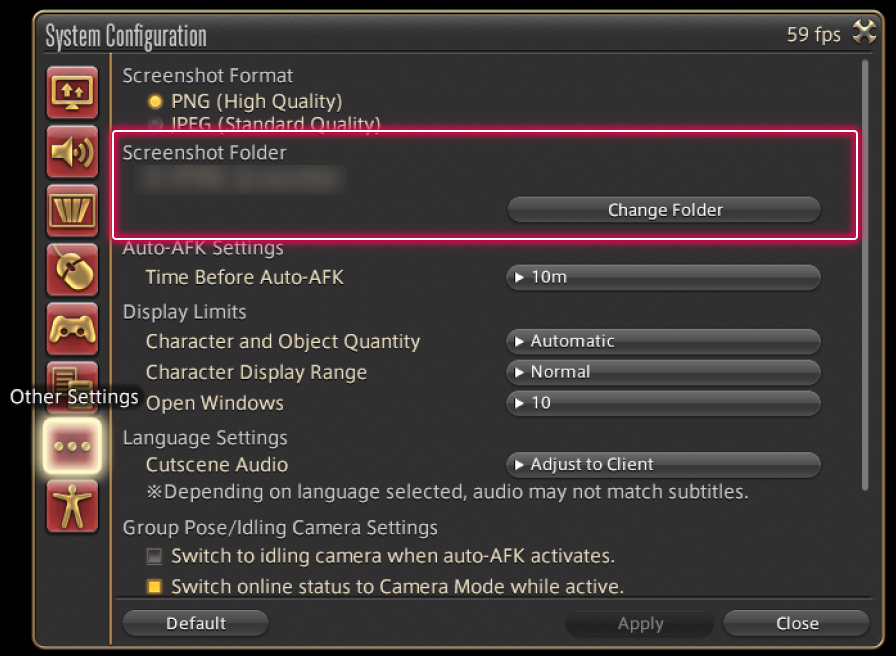This screenshot has width=896, height=656.
Task: Open the Sound Settings speaker icon
Action: 72,152
